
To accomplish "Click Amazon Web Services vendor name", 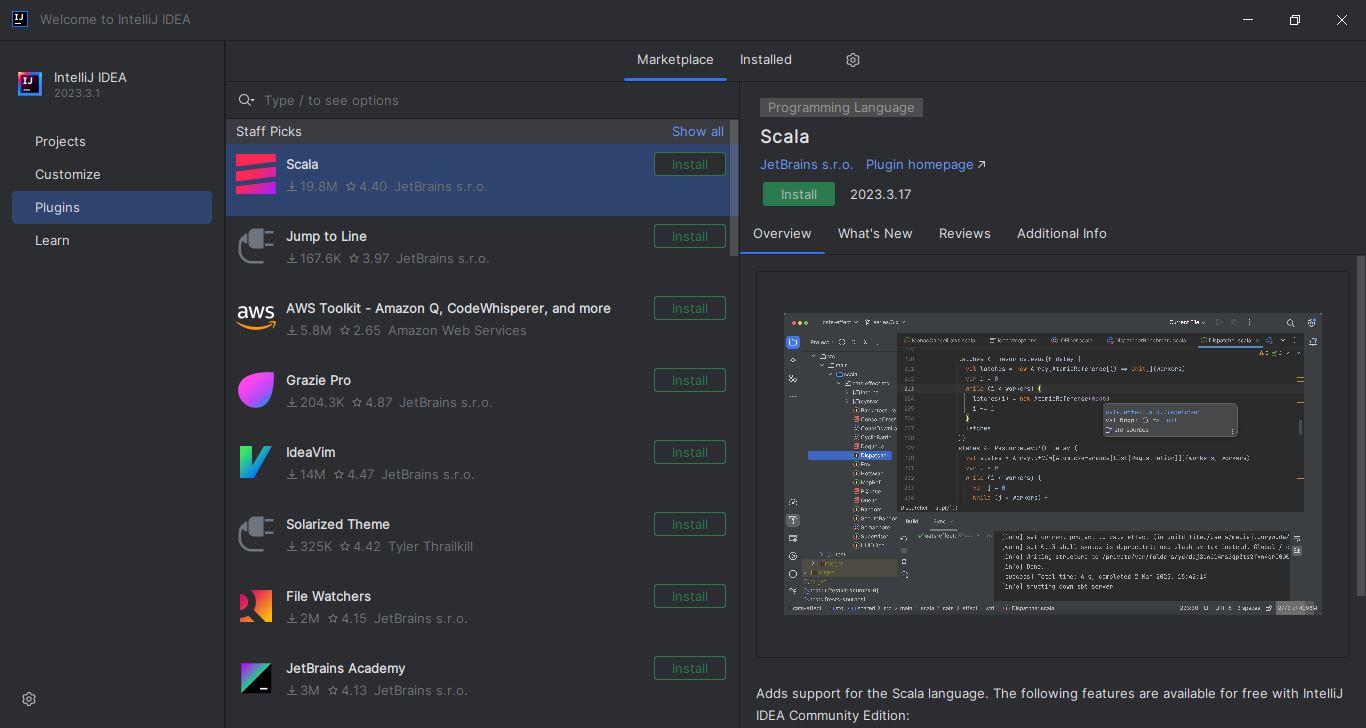I will pyautogui.click(x=457, y=330).
